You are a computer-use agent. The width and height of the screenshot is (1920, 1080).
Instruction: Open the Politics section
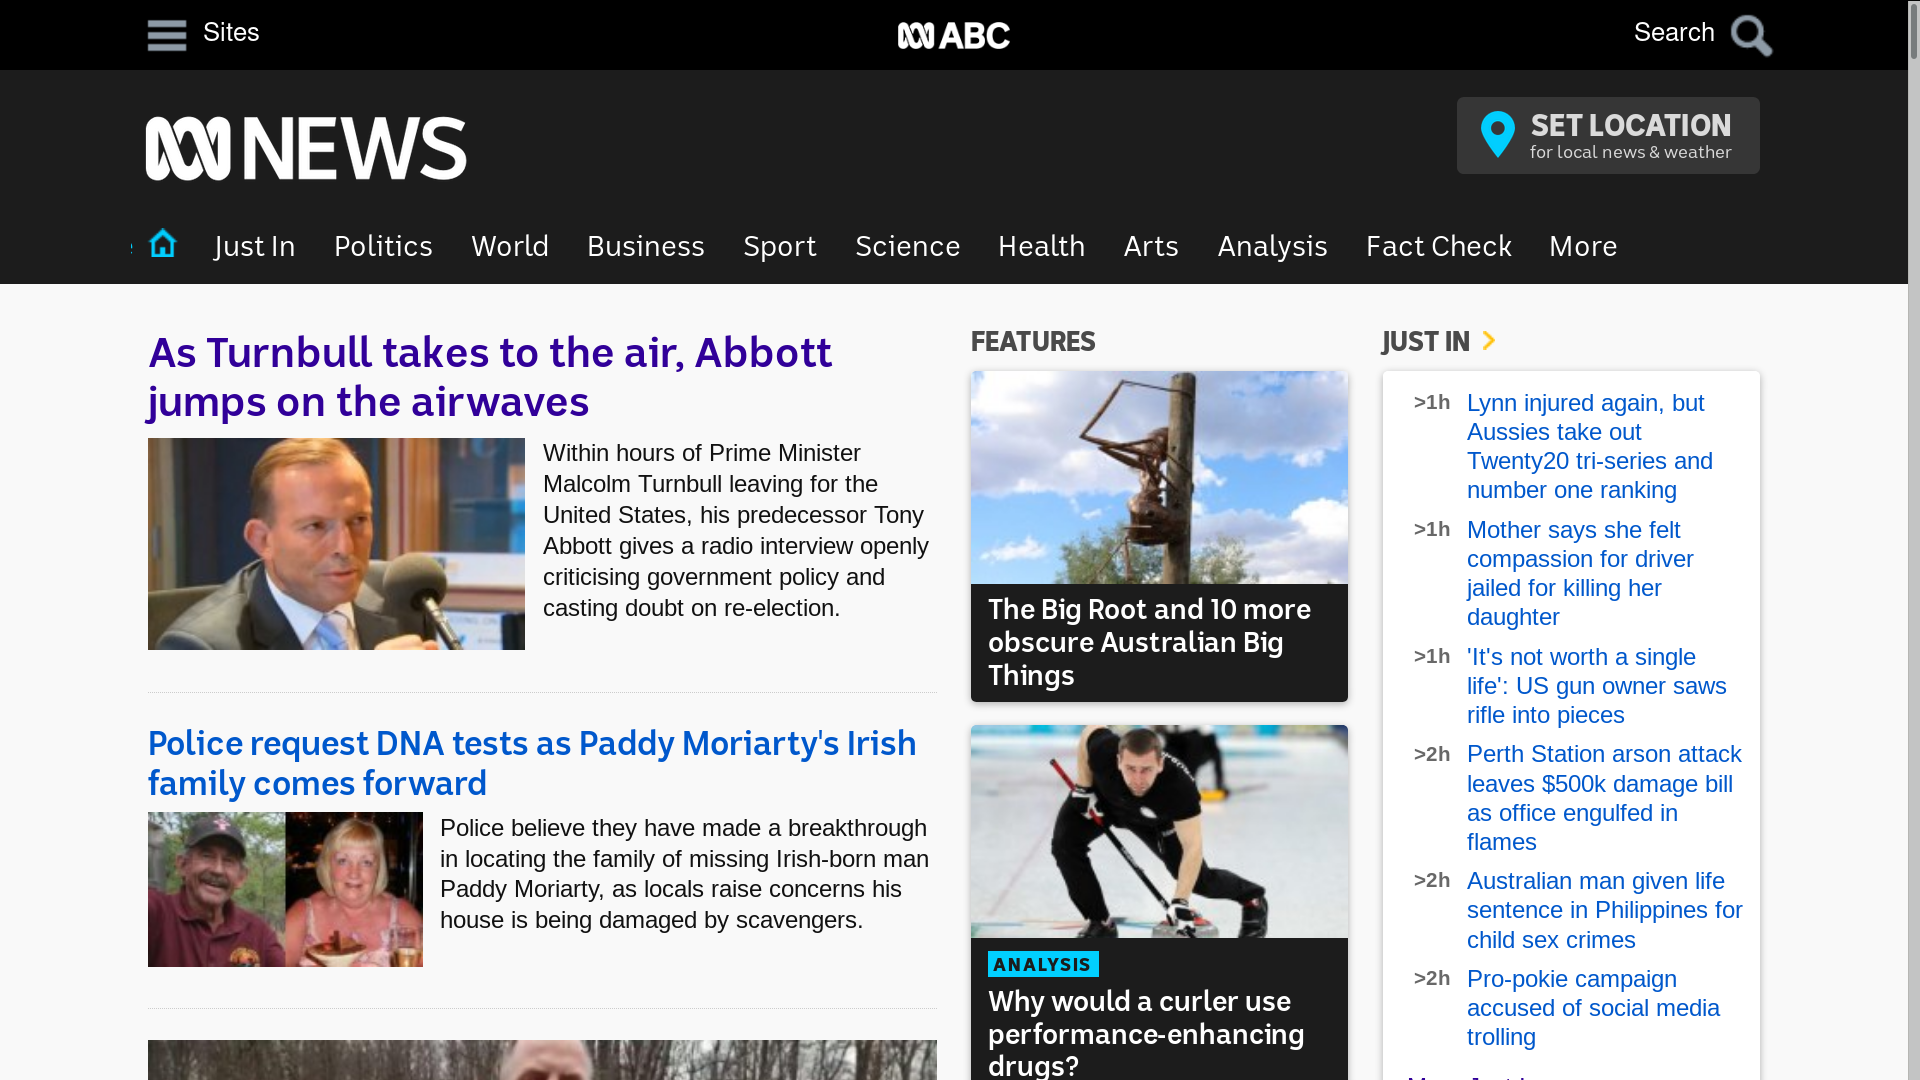pyautogui.click(x=383, y=246)
